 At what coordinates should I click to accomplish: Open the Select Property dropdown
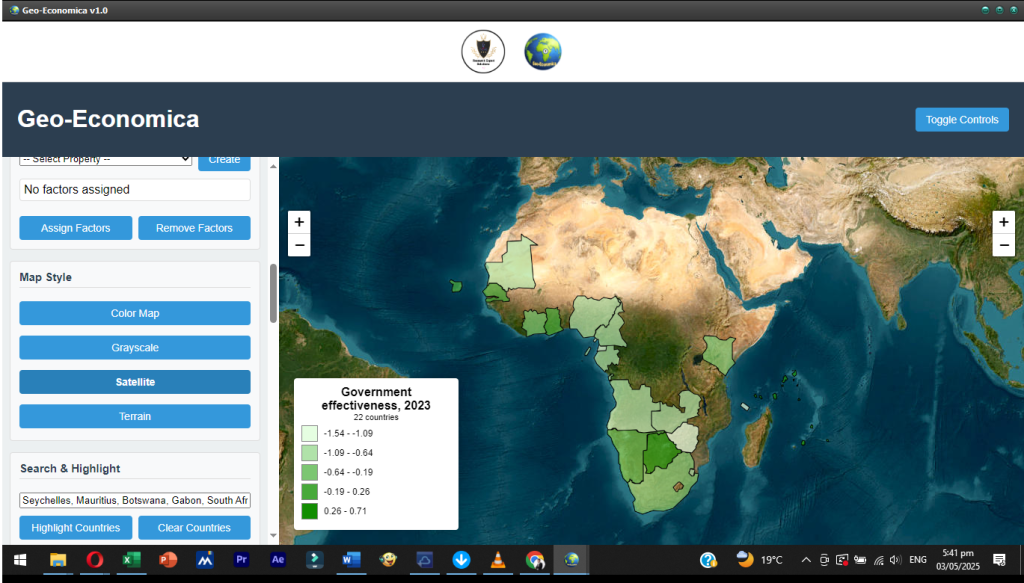[106, 159]
